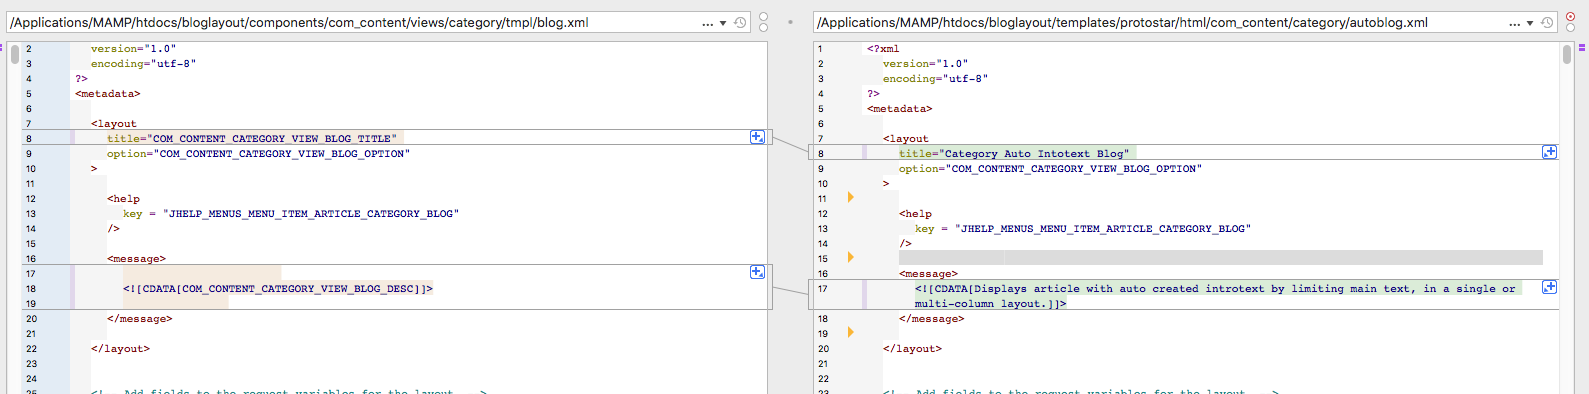Open the recent files dropdown for left path
This screenshot has width=1589, height=394.
pyautogui.click(x=723, y=23)
